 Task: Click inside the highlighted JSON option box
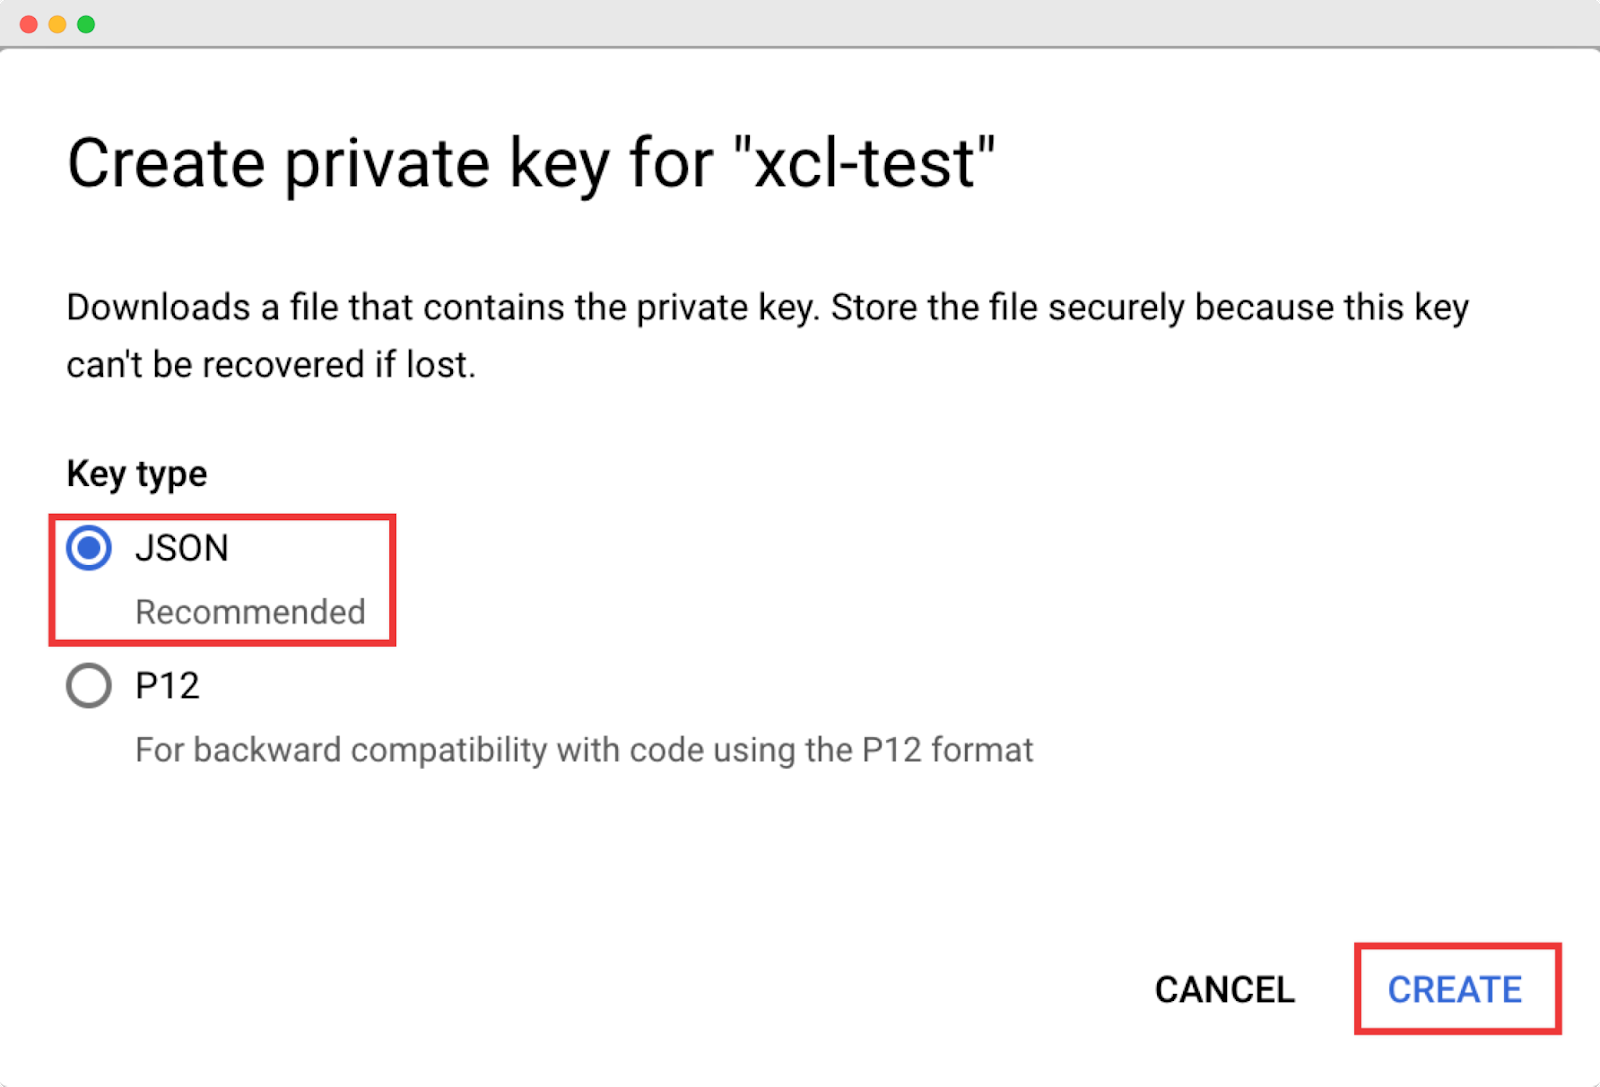[x=222, y=579]
